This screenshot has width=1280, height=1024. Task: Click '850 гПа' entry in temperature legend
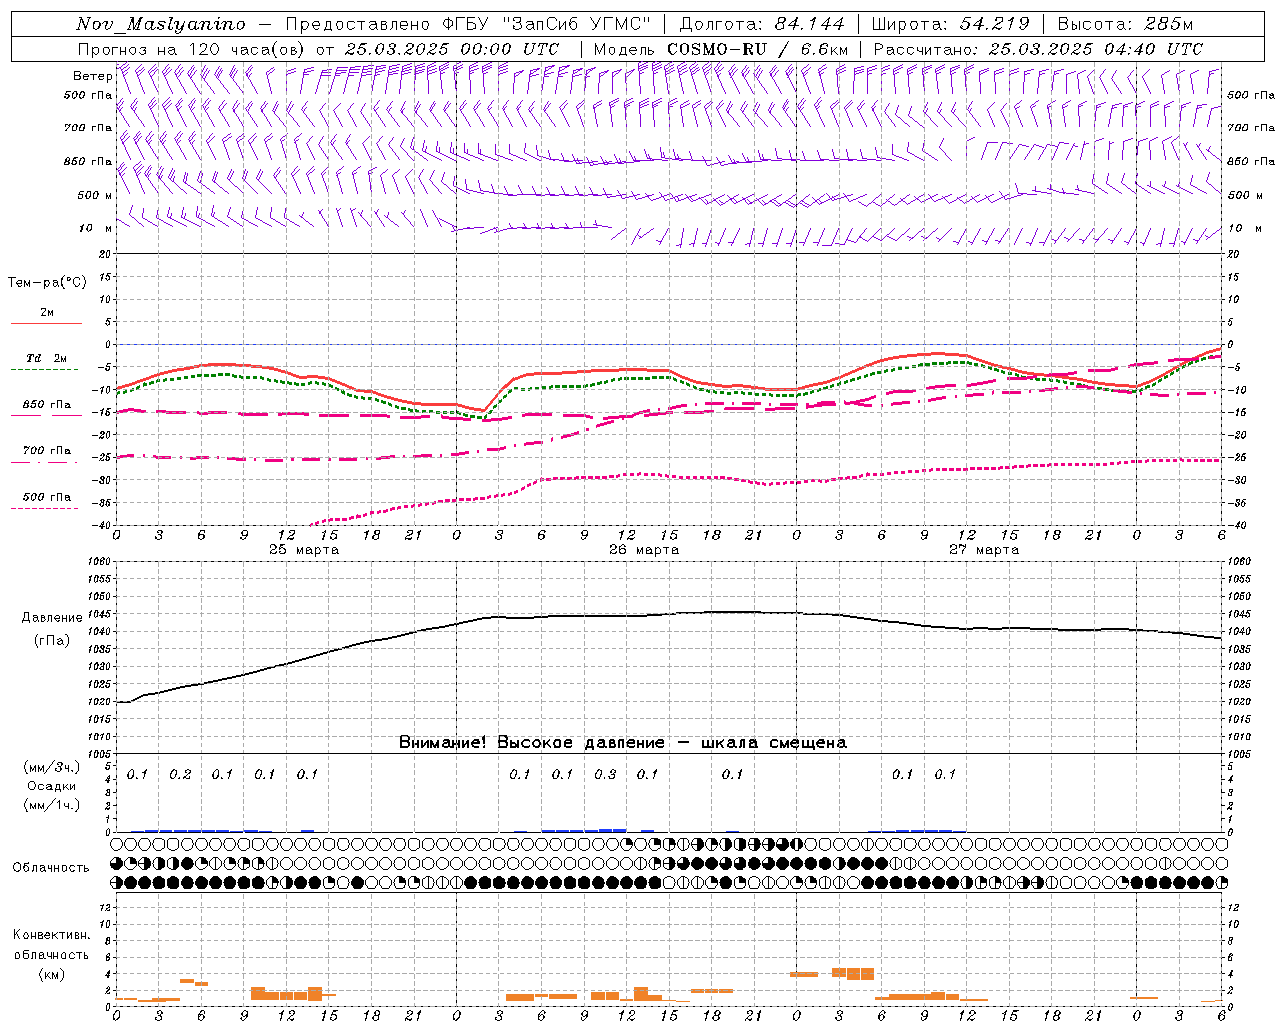(x=47, y=405)
